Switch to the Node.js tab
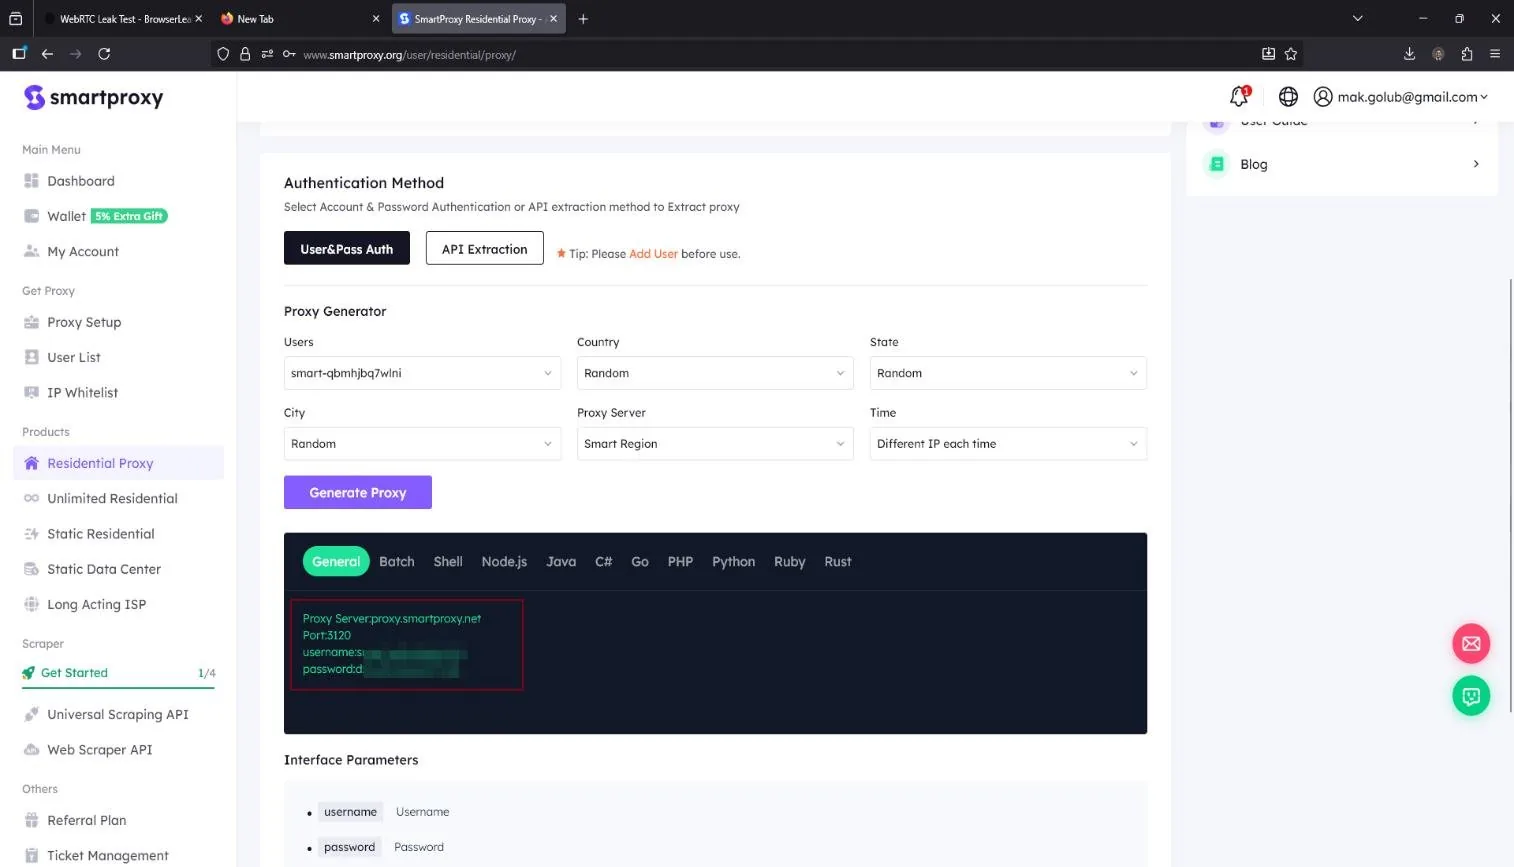The image size is (1514, 867). [504, 562]
